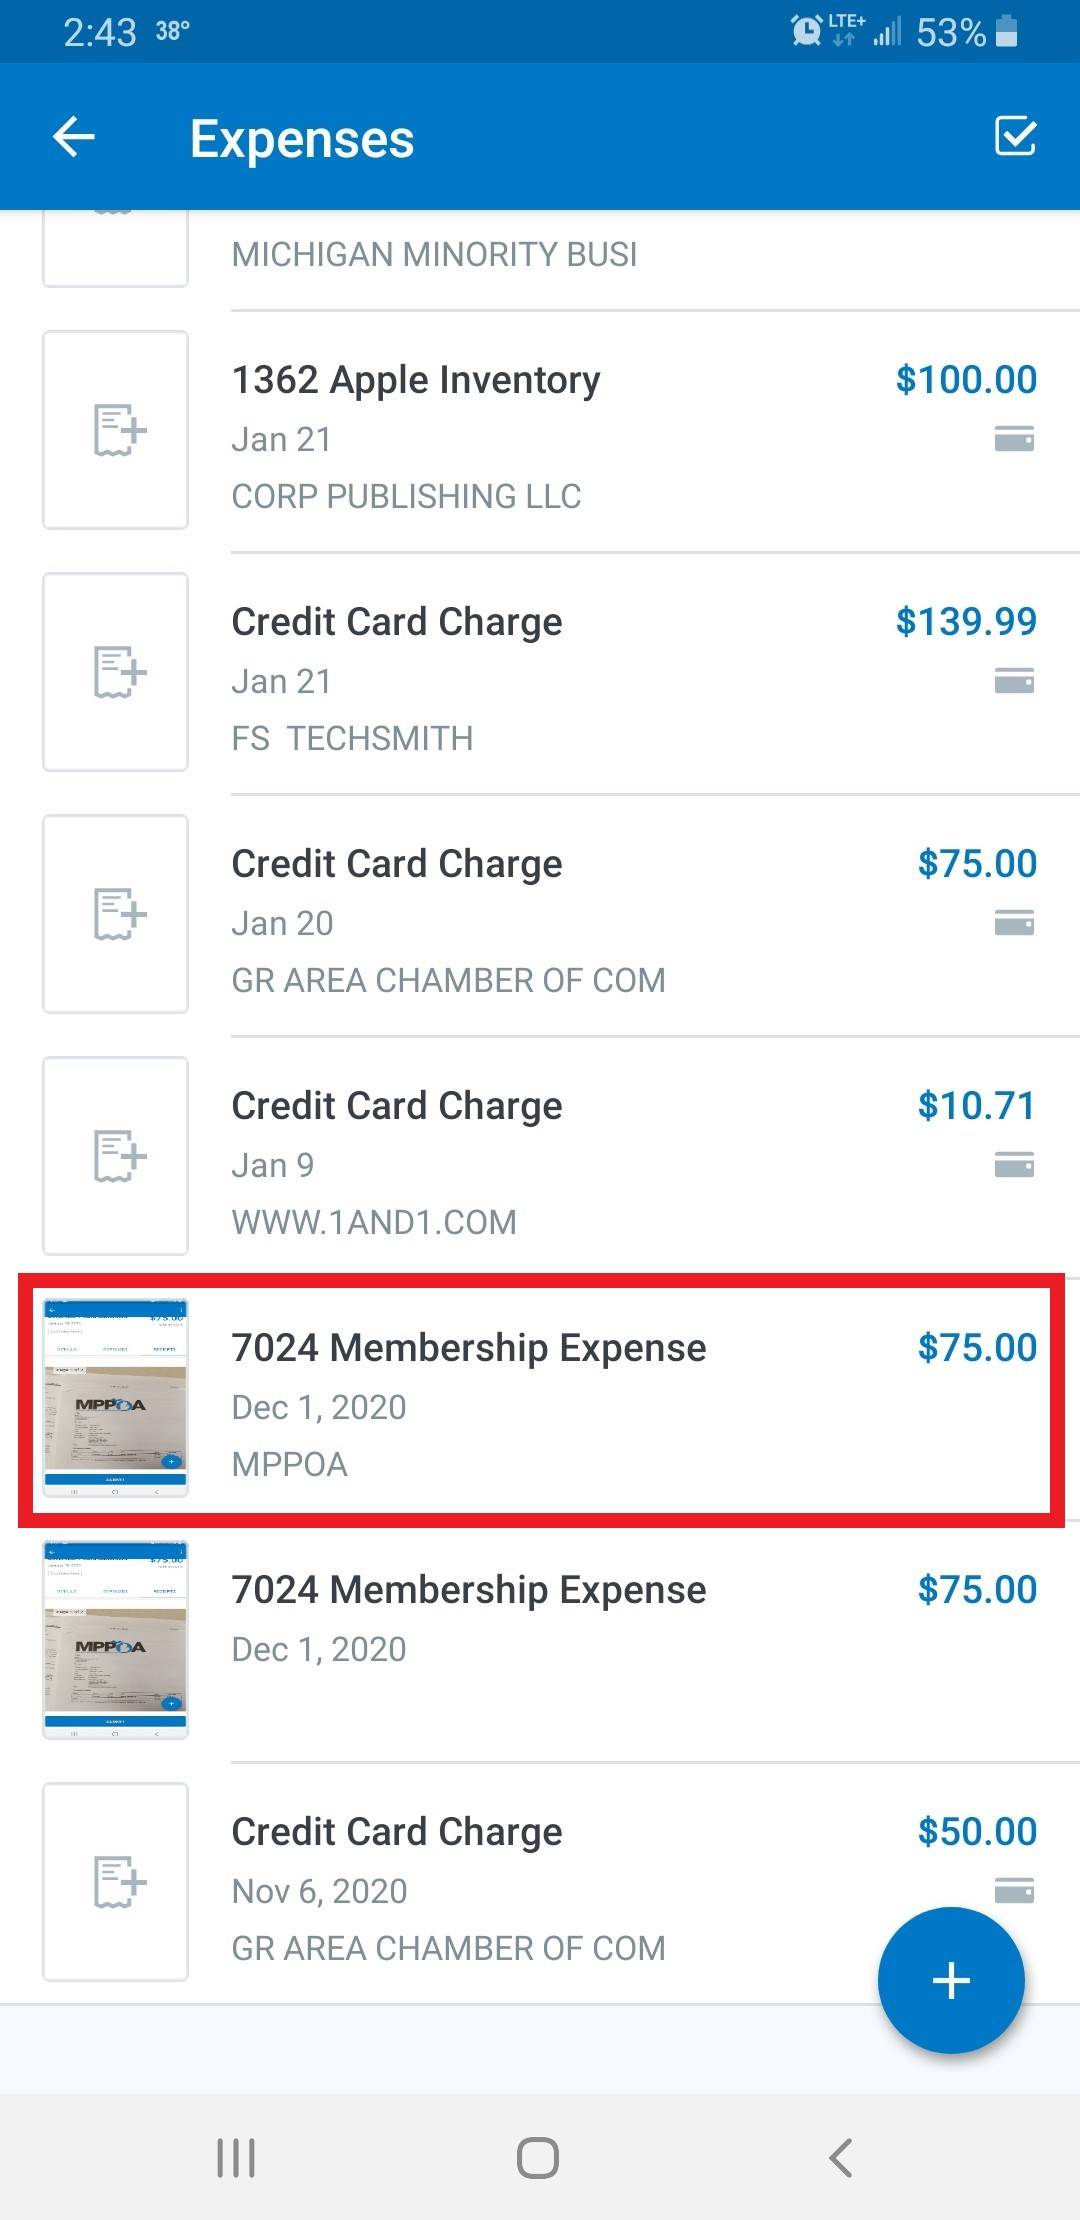This screenshot has width=1080, height=2220.
Task: Select the $10.71 amount for 1AND1 charge
Action: coord(976,1106)
